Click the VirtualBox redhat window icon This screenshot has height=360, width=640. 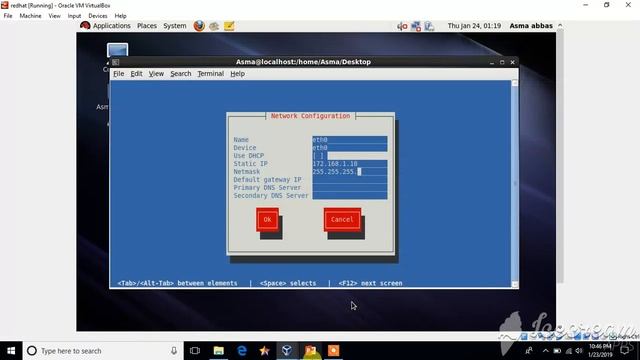pyautogui.click(x=4, y=5)
